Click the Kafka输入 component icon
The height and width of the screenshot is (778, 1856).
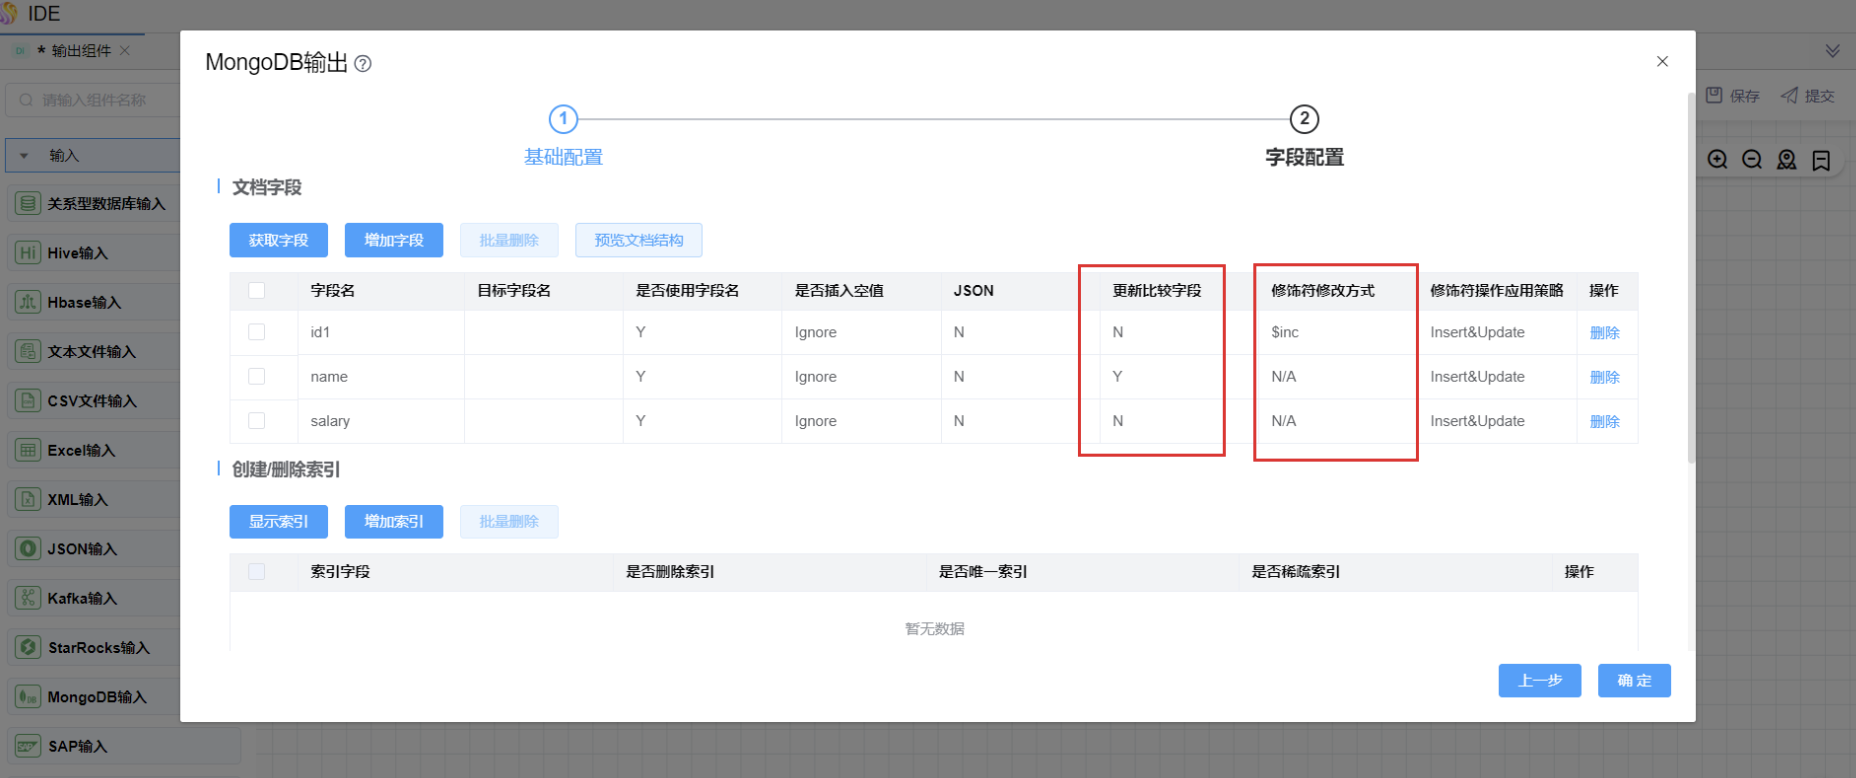[x=28, y=598]
